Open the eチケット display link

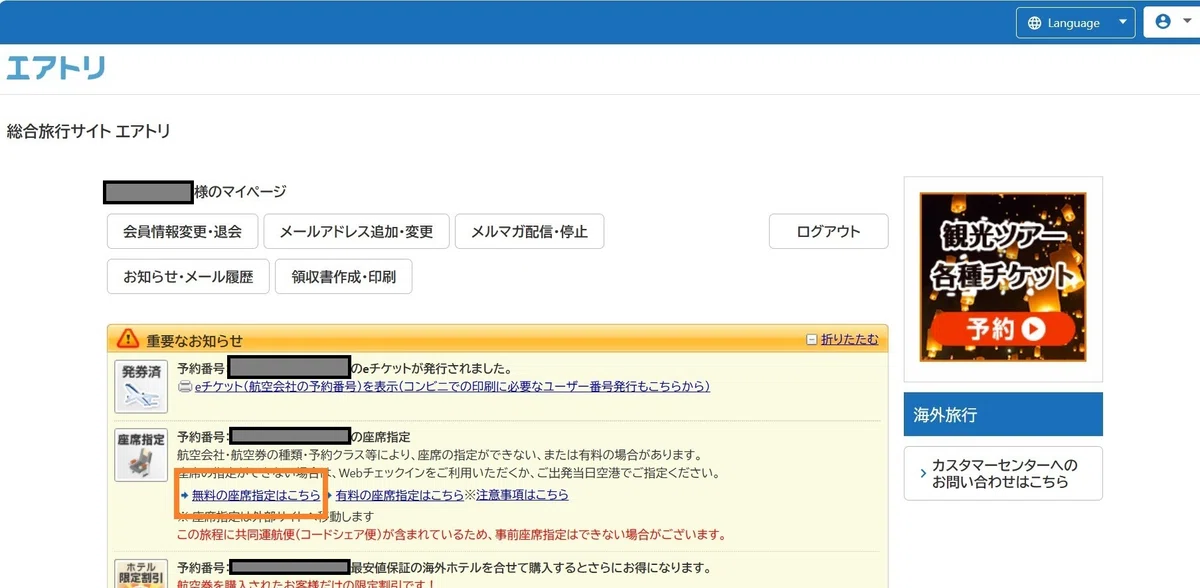click(x=451, y=386)
